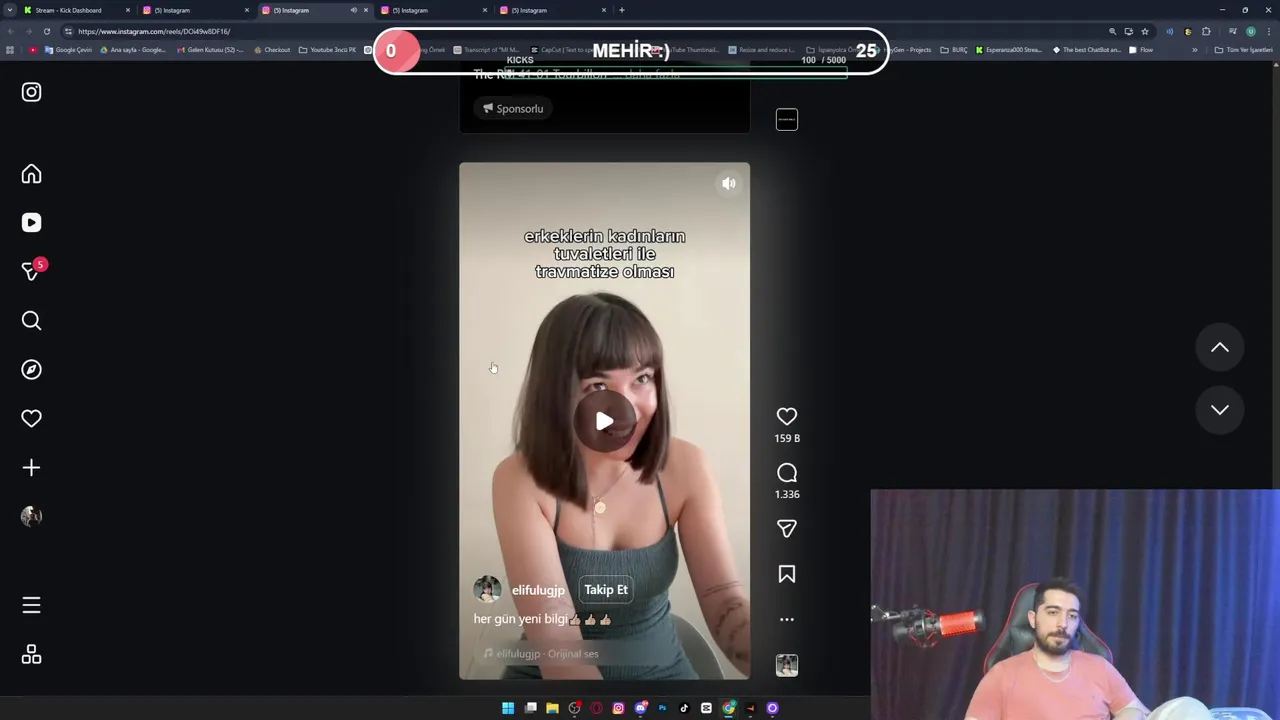Open Search in Instagram sidebar
This screenshot has height=720, width=1280.
(x=31, y=320)
